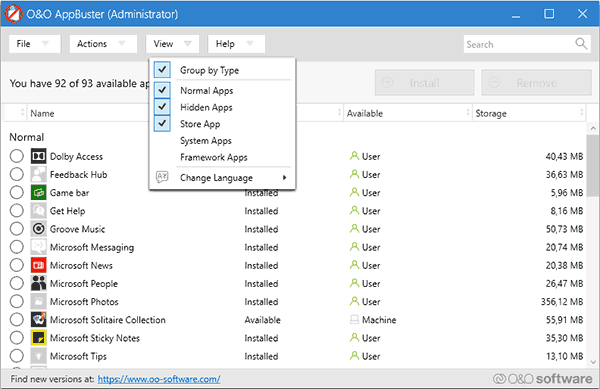Click Available status for Solitaire Collection

point(262,320)
